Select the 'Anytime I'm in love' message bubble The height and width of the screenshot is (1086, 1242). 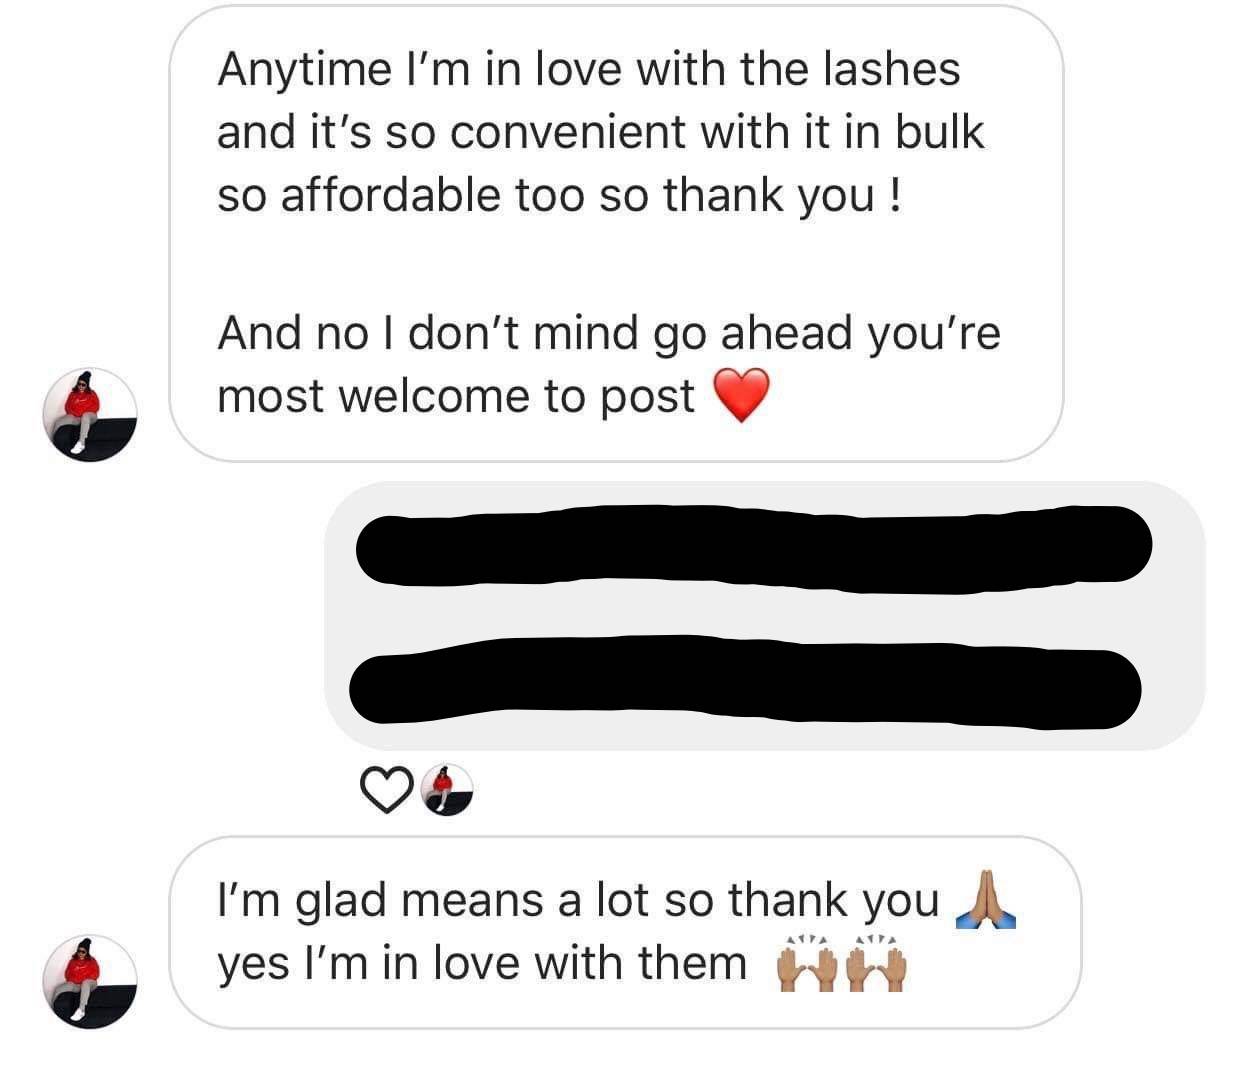[x=616, y=235]
